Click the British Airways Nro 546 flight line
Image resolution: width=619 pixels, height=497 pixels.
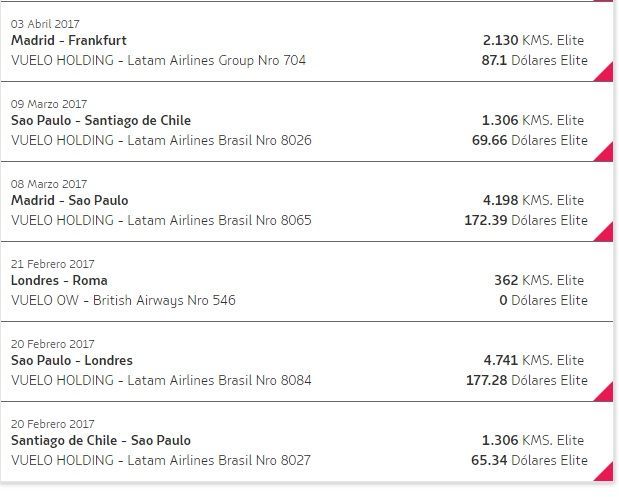[123, 300]
